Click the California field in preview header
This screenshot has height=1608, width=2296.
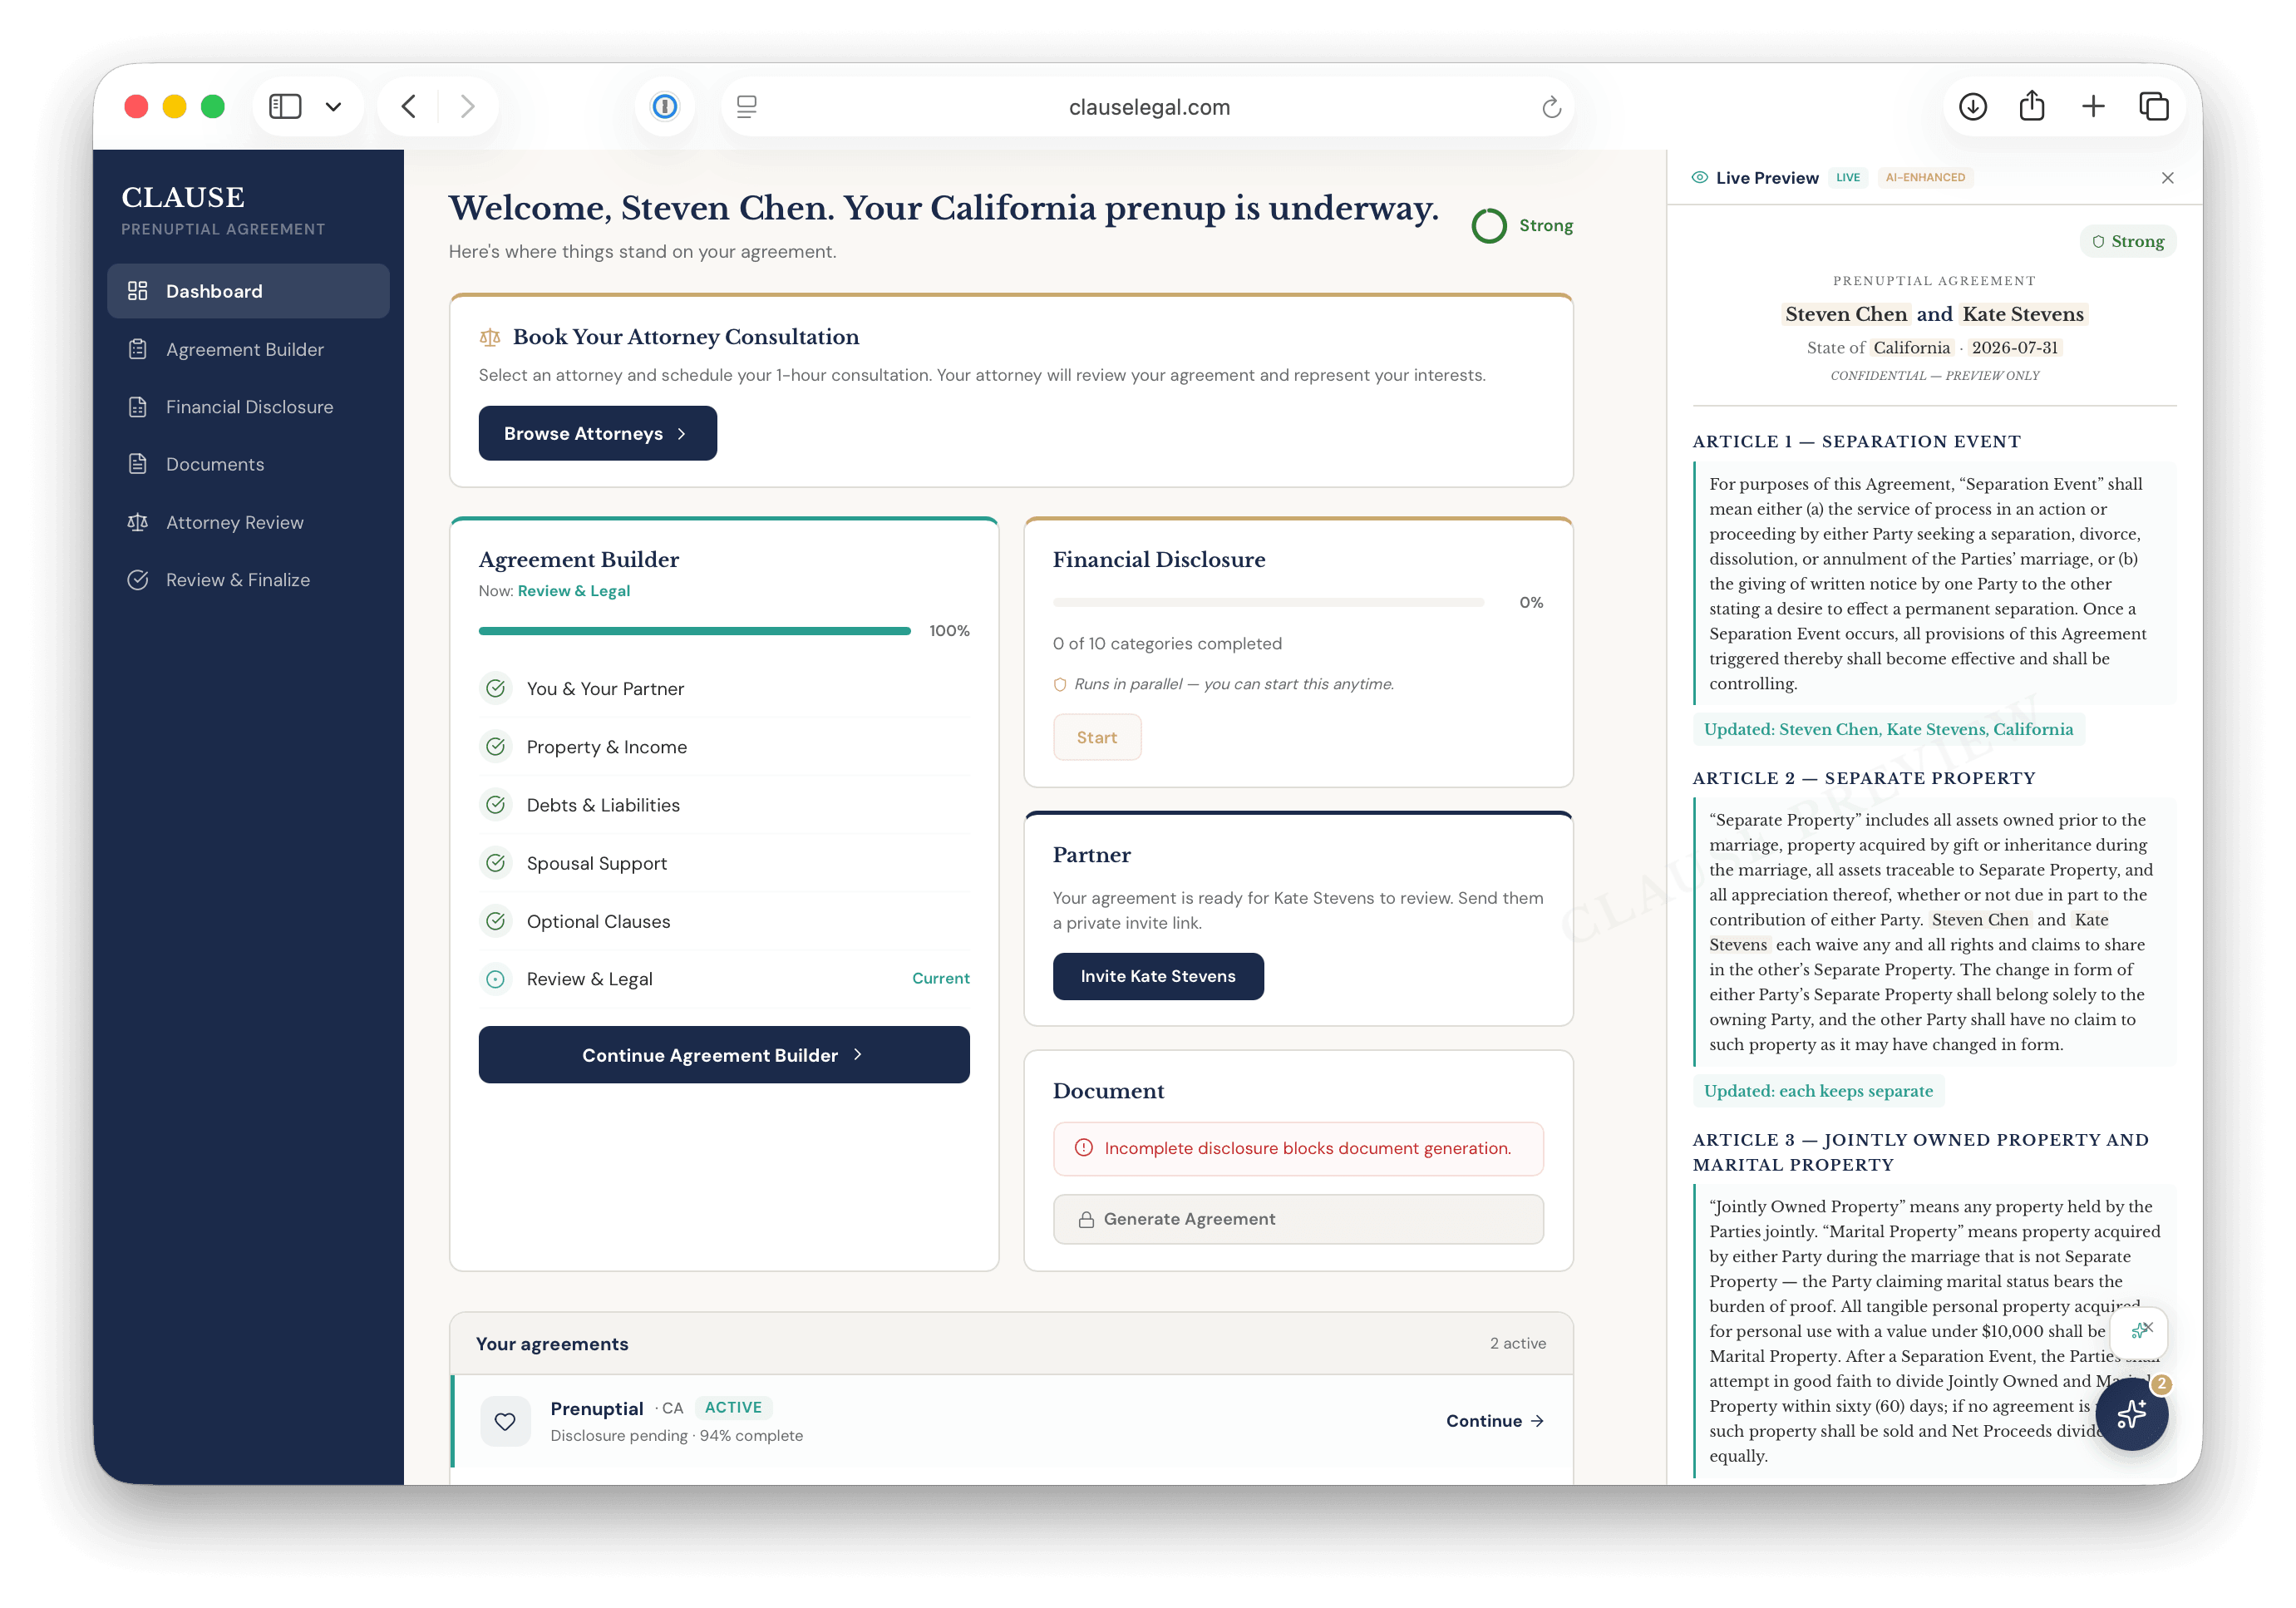(x=1911, y=348)
